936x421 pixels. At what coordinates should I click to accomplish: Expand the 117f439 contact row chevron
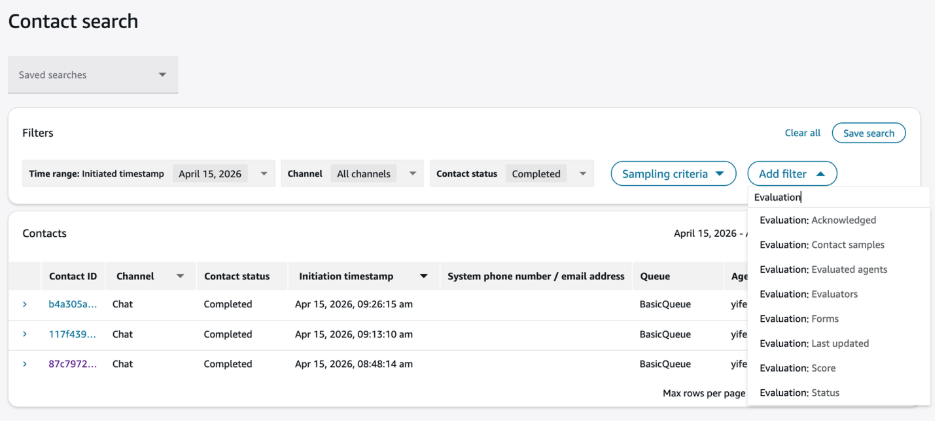[25, 334]
